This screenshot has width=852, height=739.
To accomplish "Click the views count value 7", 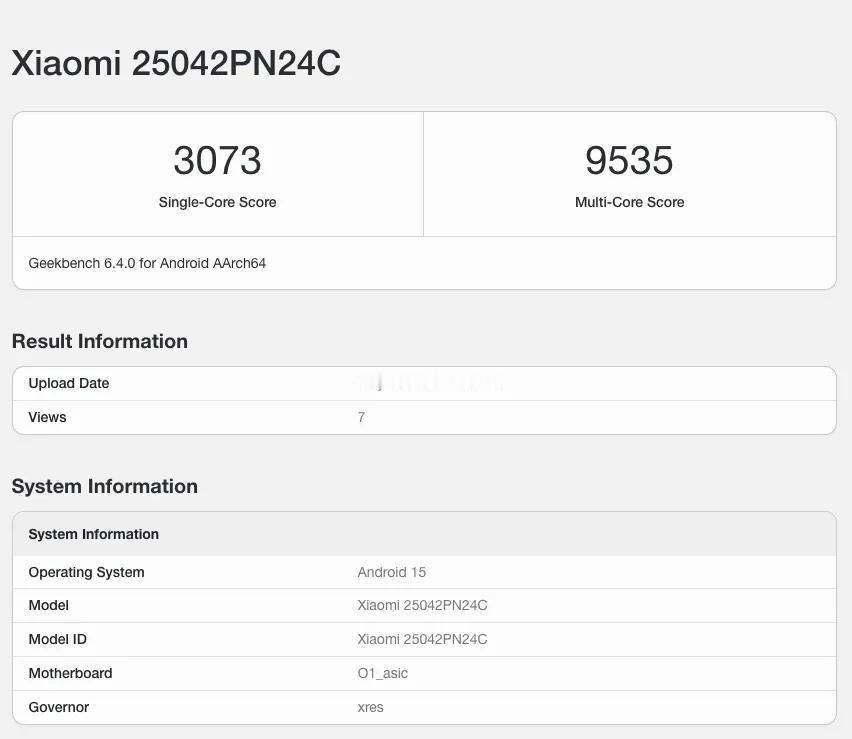I will tap(361, 417).
